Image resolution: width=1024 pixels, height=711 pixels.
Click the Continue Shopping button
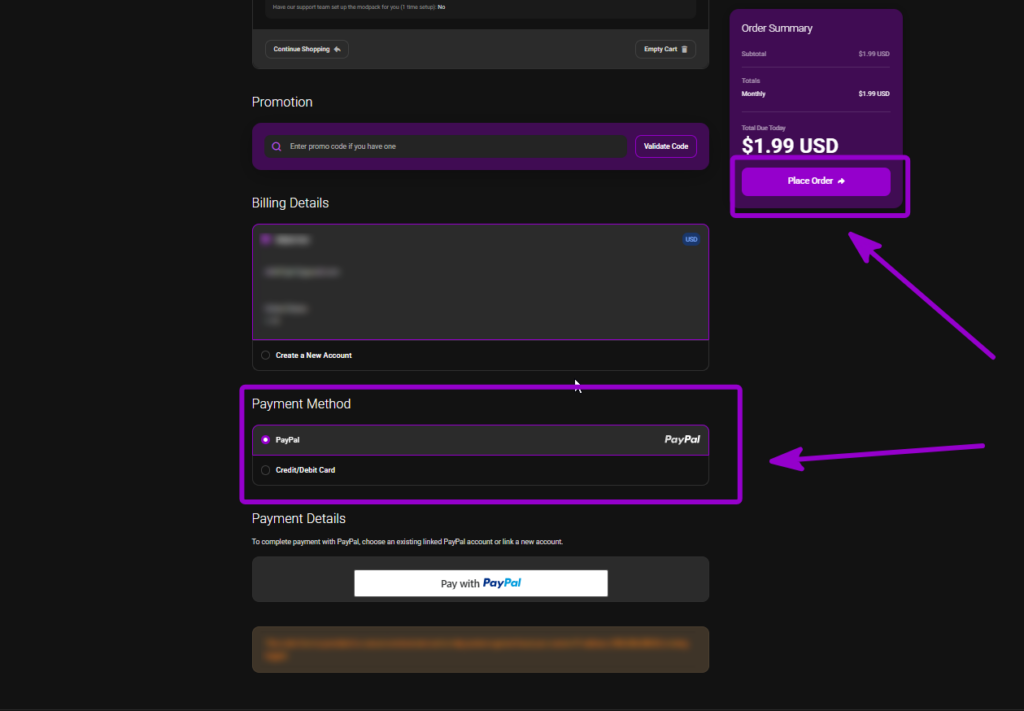pyautogui.click(x=306, y=49)
